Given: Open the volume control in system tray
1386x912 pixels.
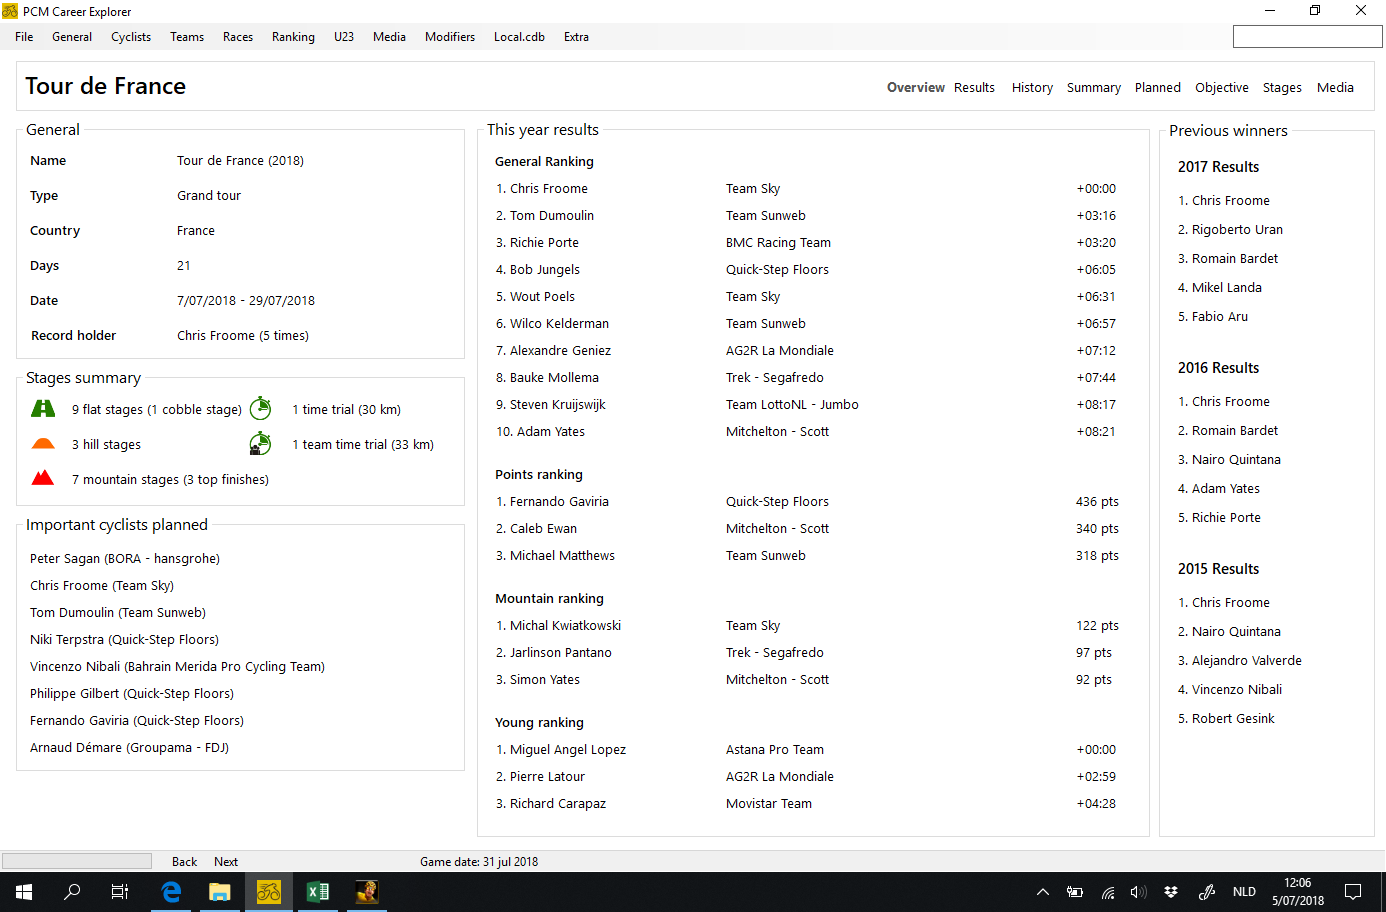Looking at the screenshot, I should point(1138,892).
